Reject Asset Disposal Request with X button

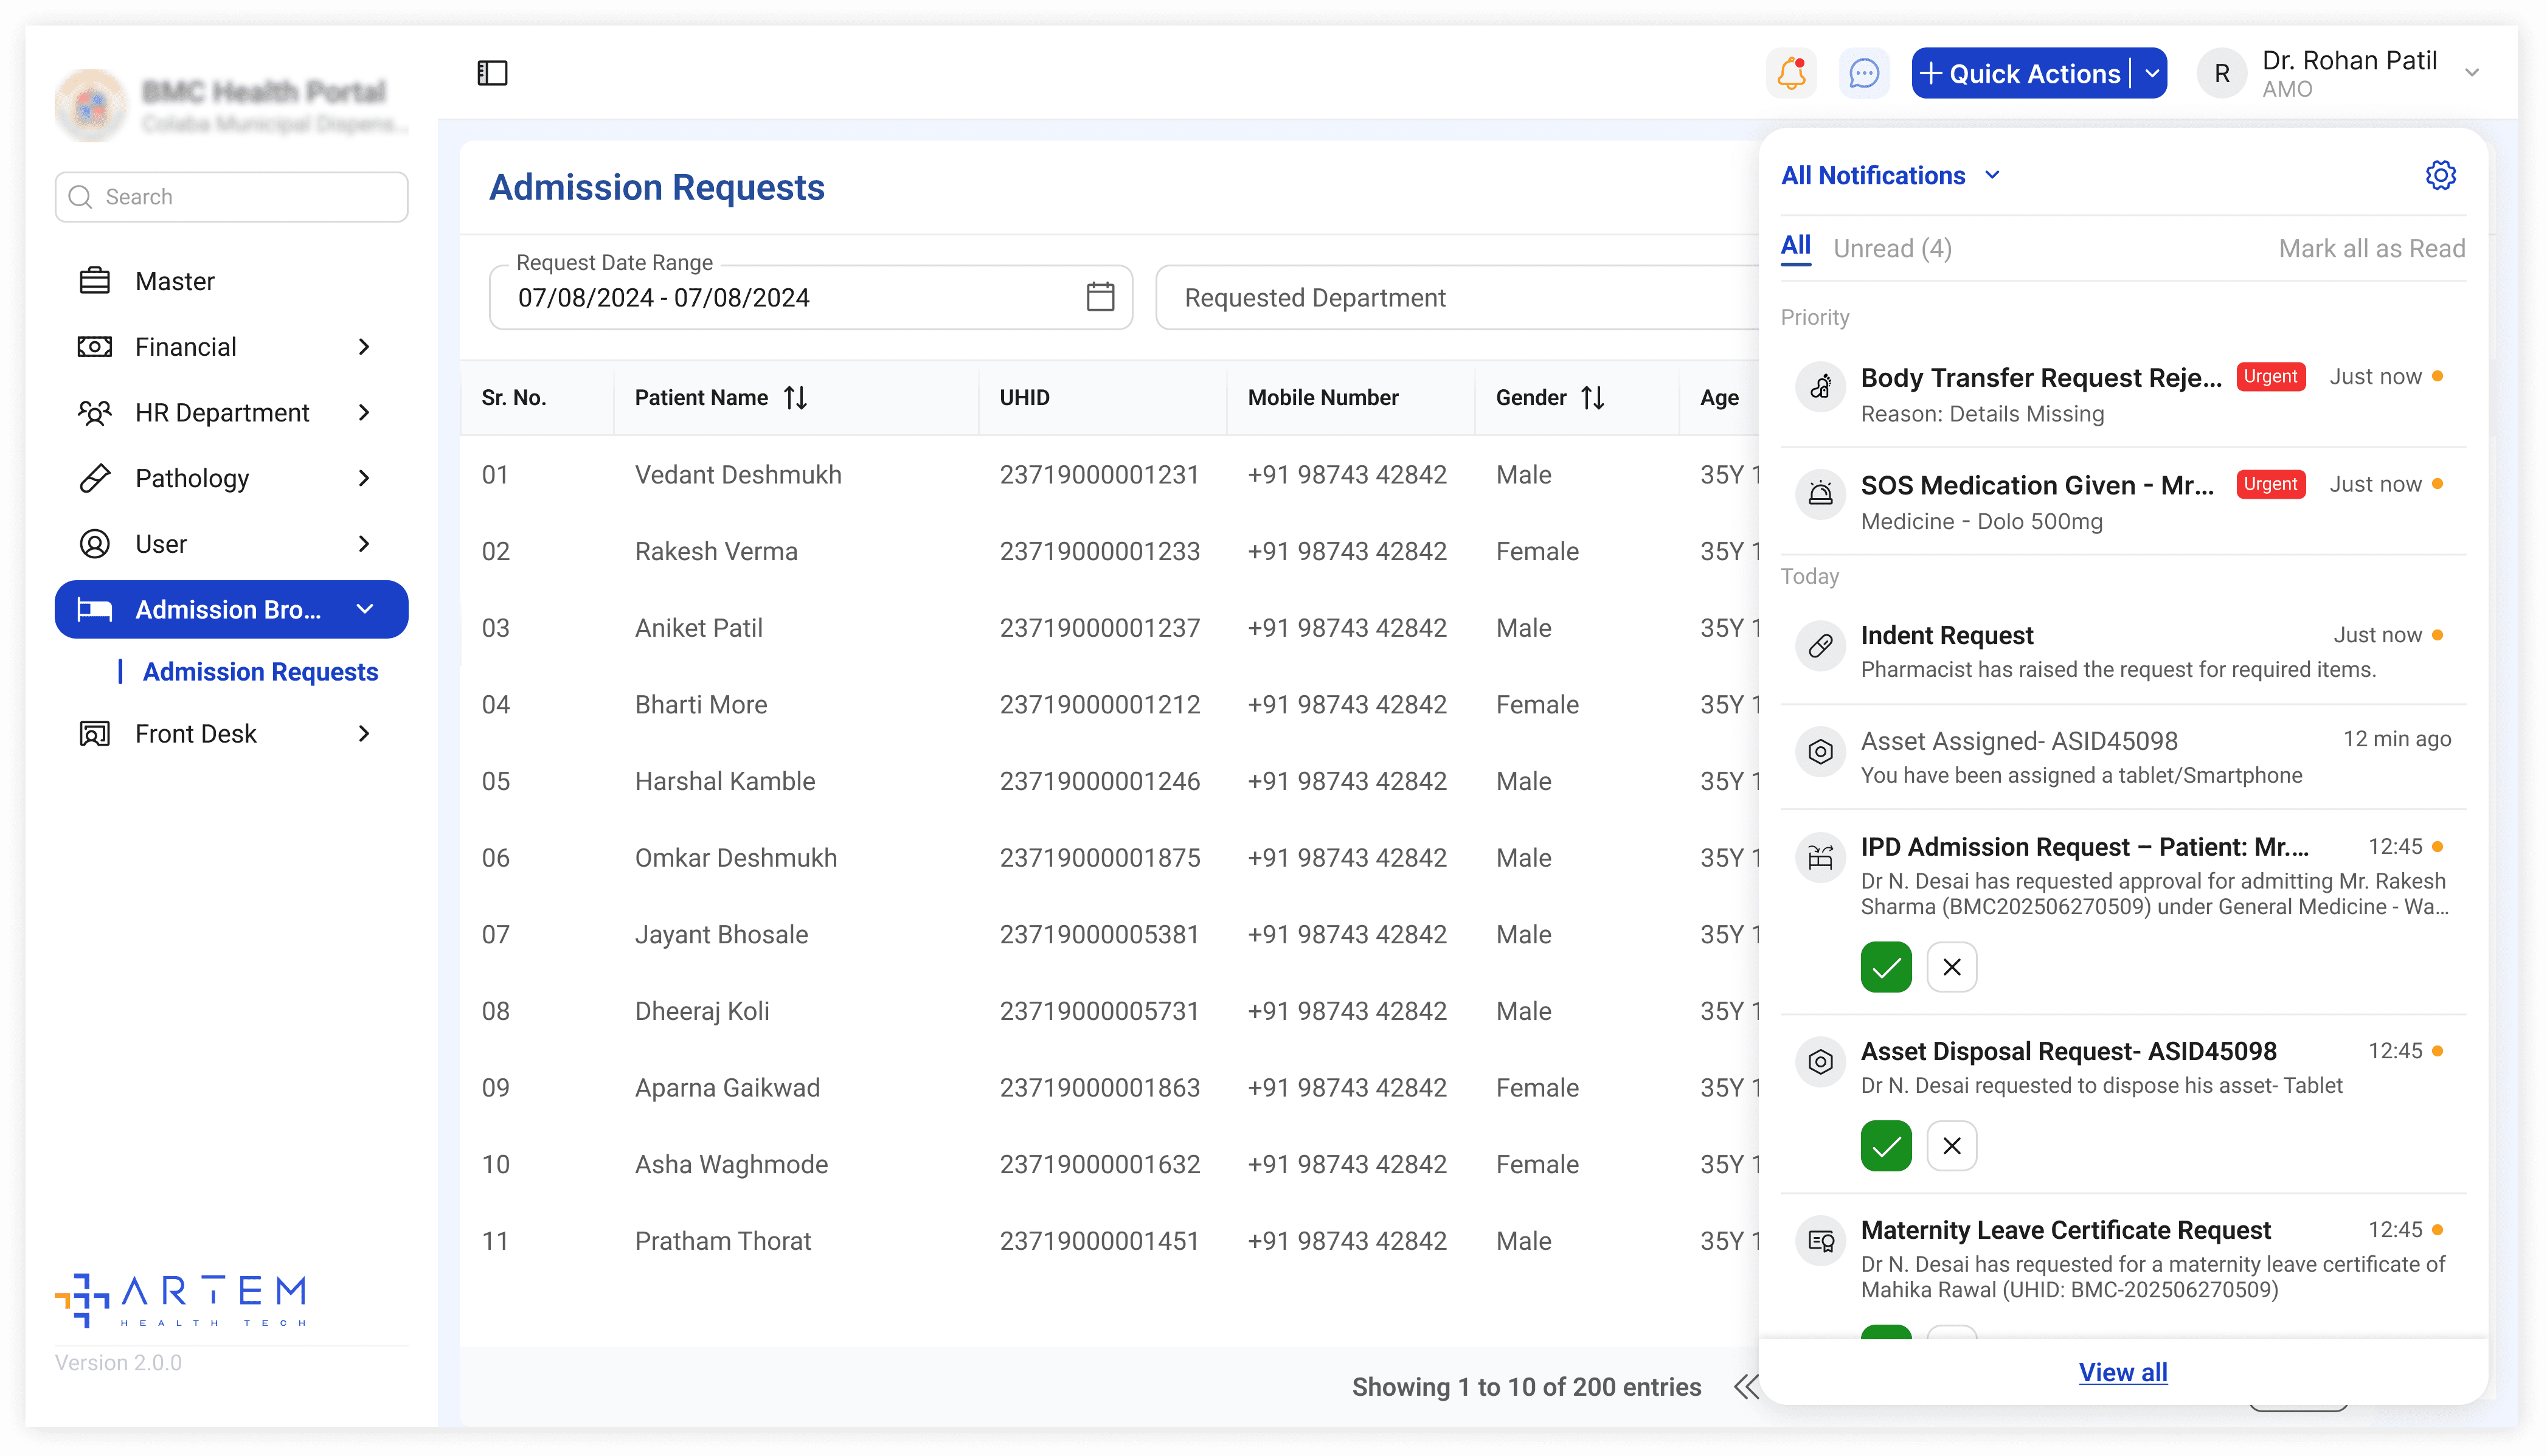pos(1951,1146)
